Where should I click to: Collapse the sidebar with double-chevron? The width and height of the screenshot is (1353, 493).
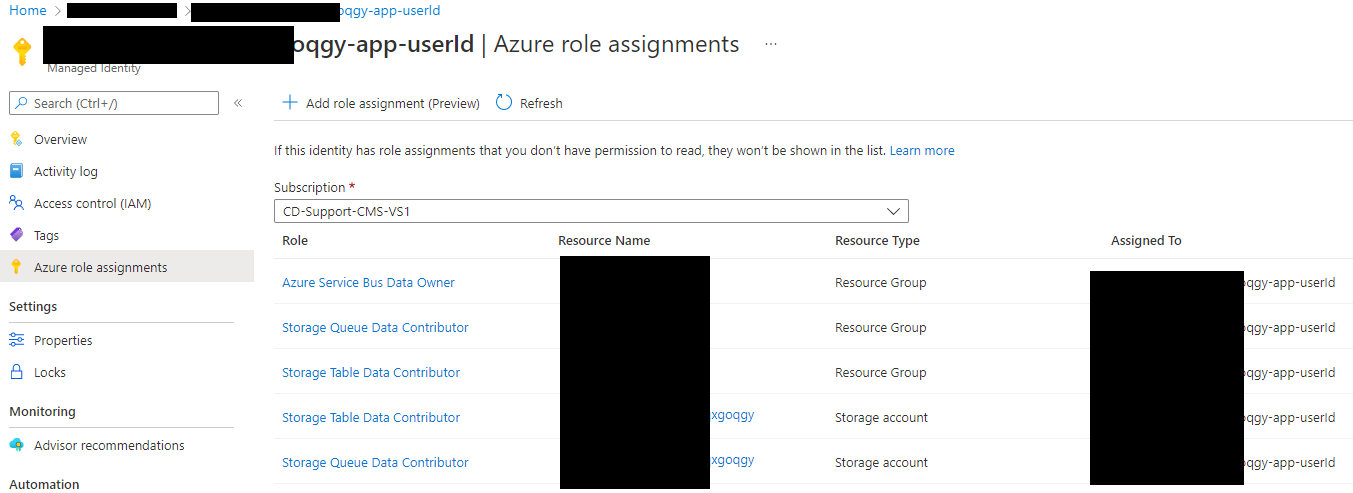(x=238, y=103)
